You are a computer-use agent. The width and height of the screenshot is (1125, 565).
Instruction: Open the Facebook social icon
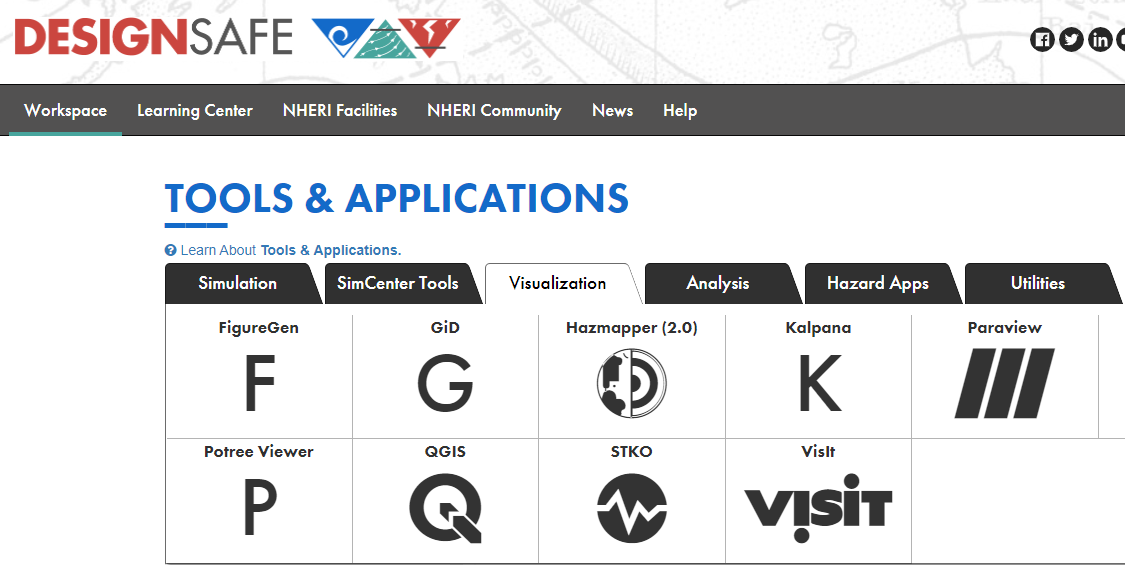(1042, 39)
